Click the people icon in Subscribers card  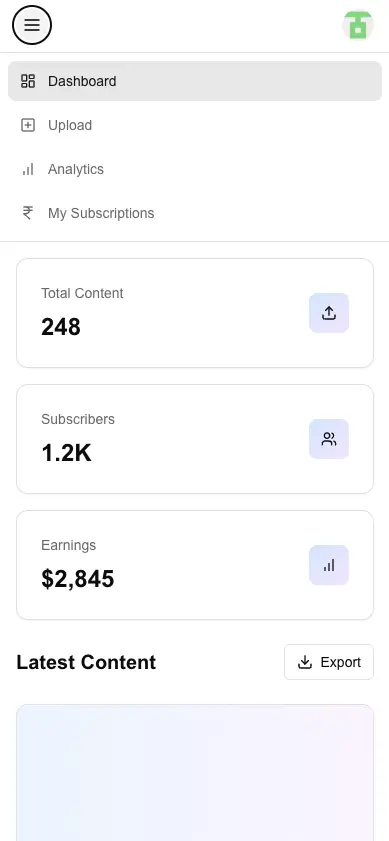329,439
